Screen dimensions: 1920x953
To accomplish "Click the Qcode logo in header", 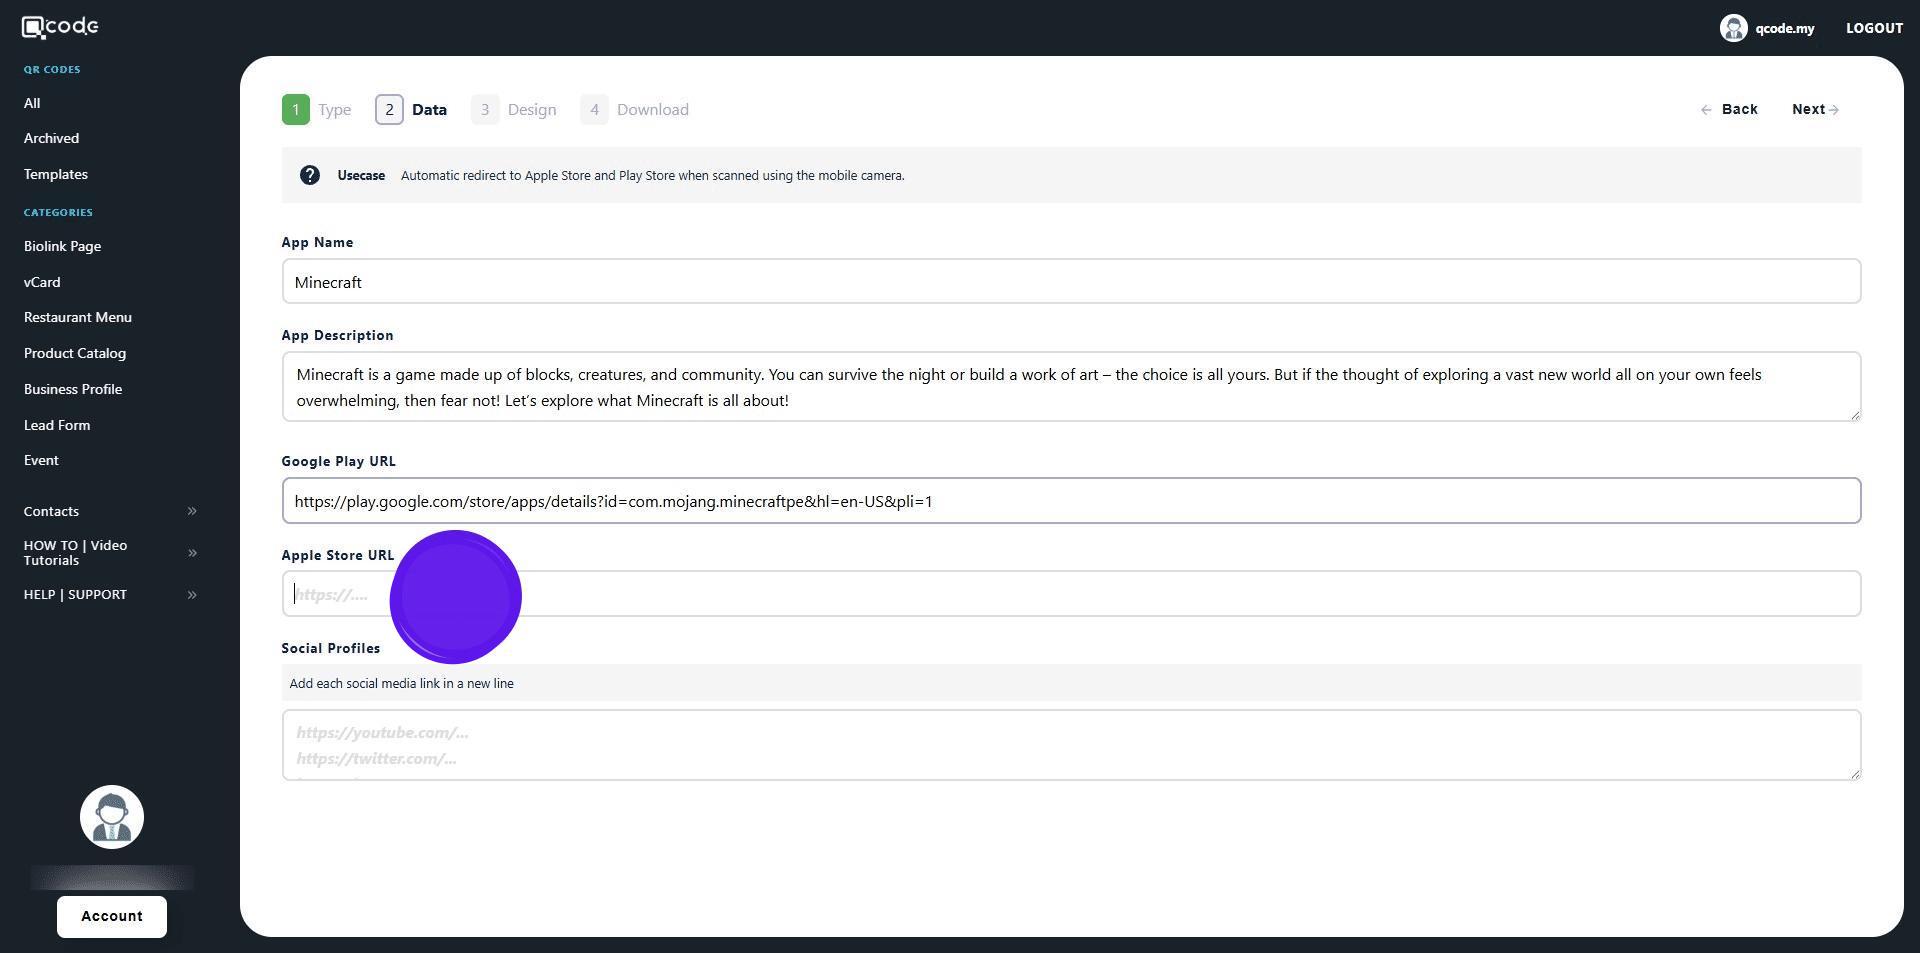I will (x=60, y=27).
